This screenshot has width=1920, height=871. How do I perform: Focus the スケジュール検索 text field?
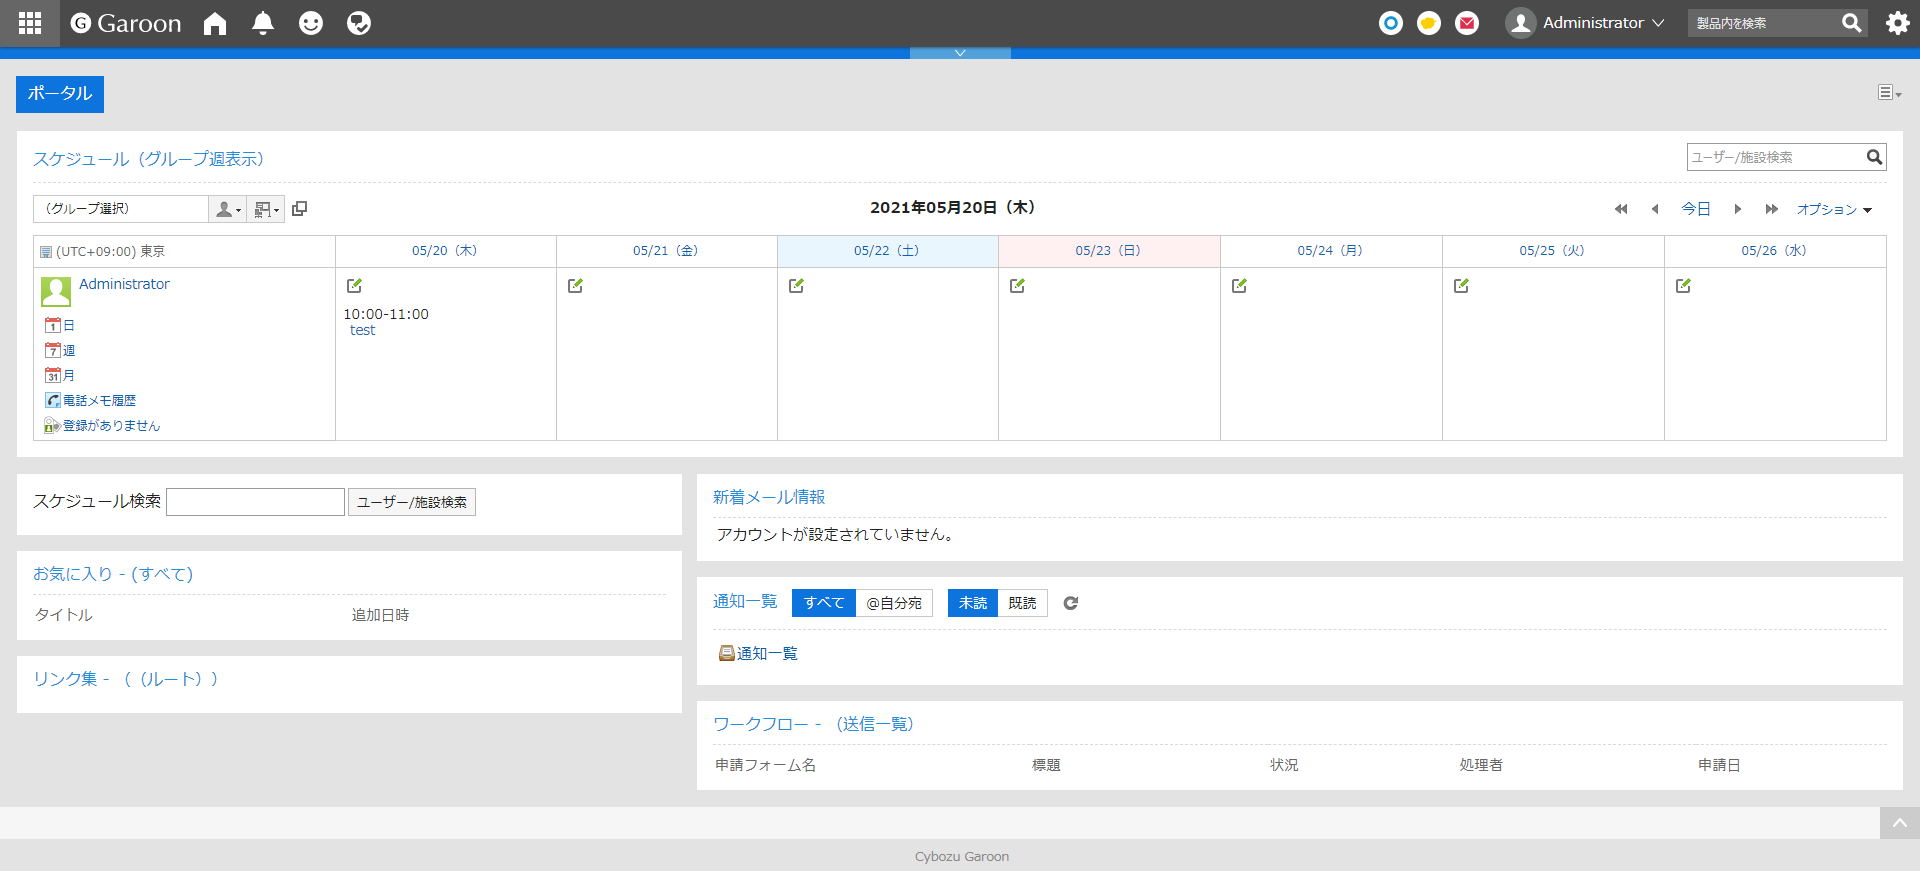pyautogui.click(x=255, y=502)
